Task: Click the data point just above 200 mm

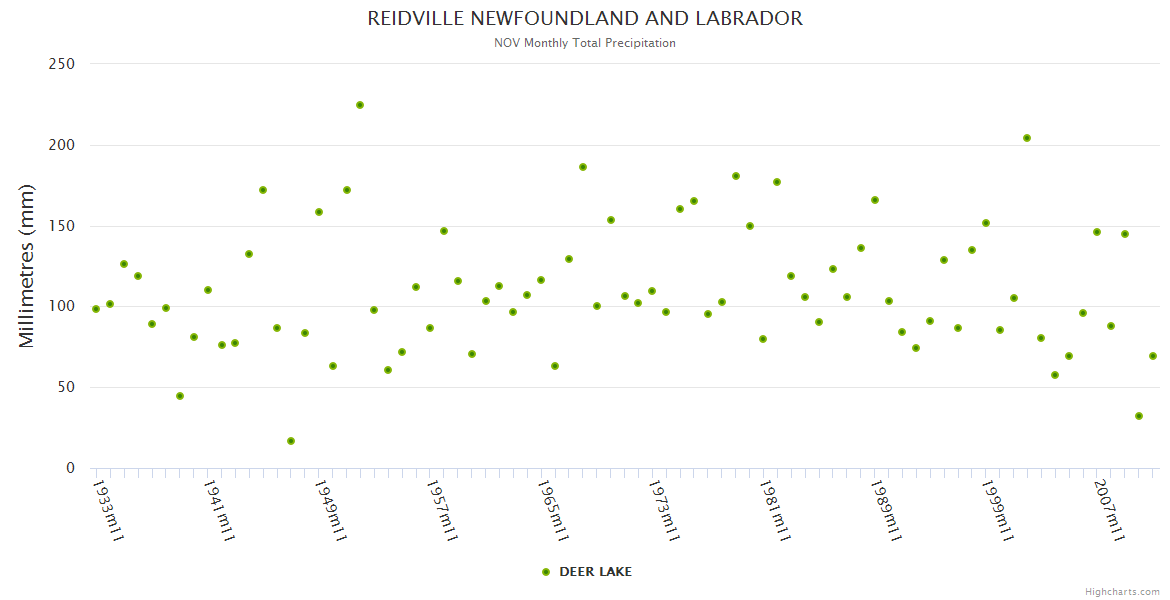Action: pyautogui.click(x=1027, y=138)
